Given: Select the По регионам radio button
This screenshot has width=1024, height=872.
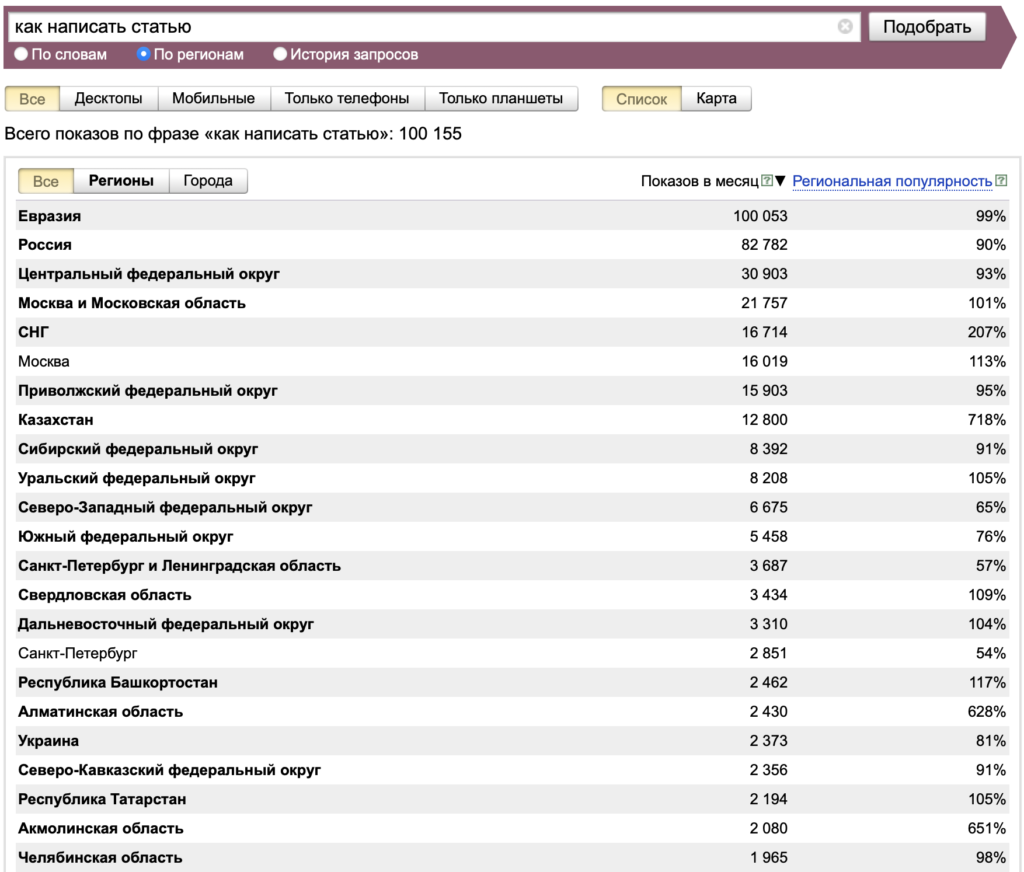Looking at the screenshot, I should (x=143, y=54).
